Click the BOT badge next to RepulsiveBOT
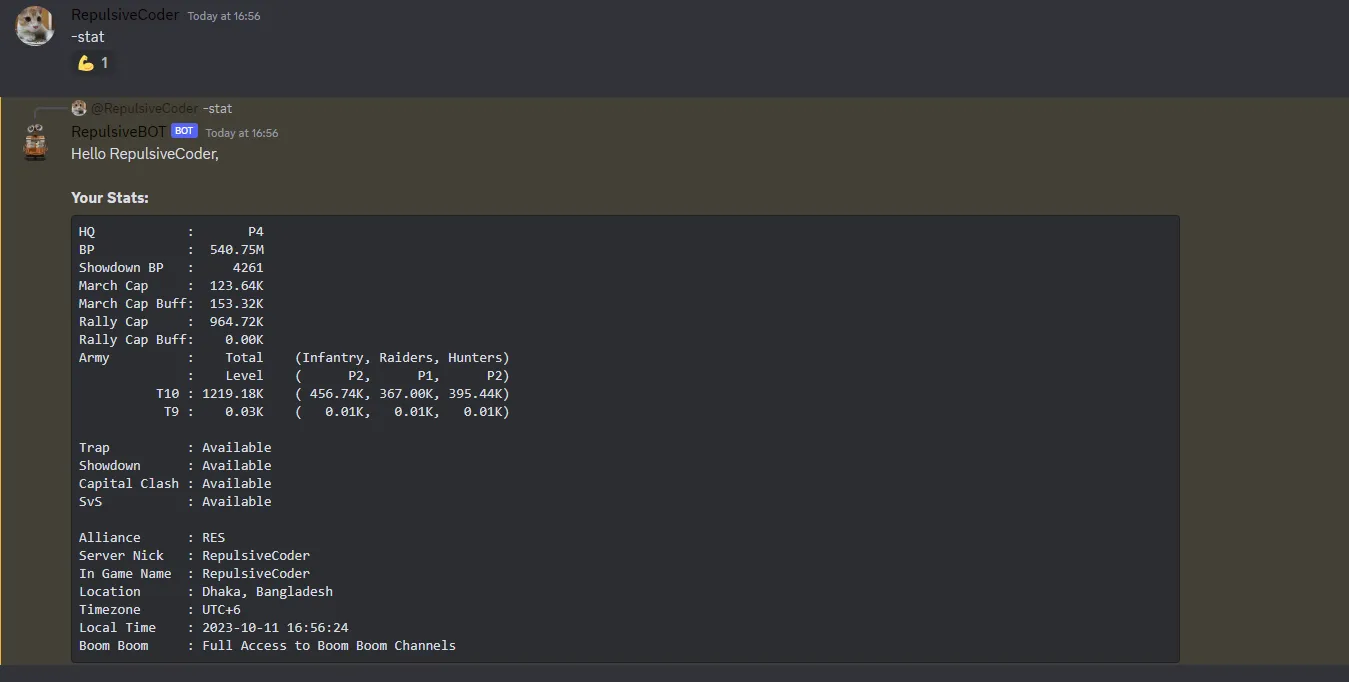The height and width of the screenshot is (682, 1349). 184,131
